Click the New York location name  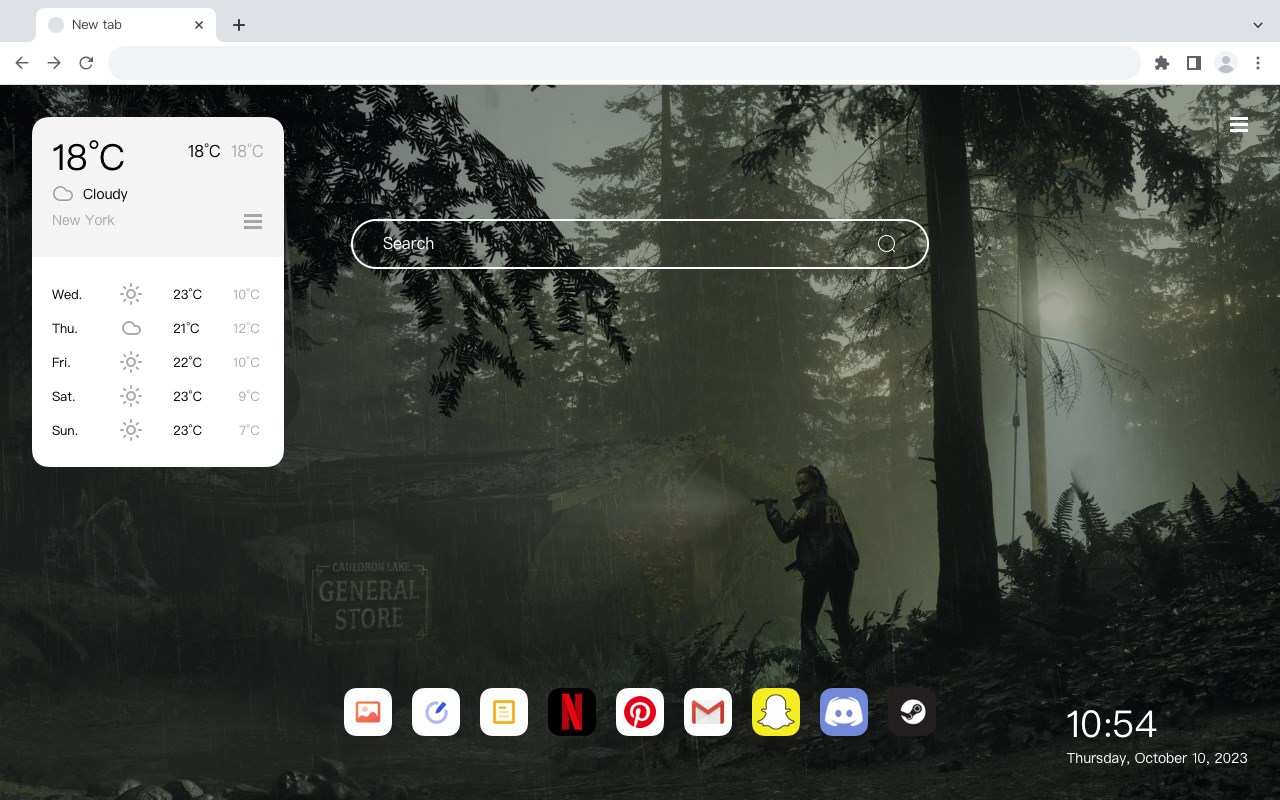tap(83, 220)
